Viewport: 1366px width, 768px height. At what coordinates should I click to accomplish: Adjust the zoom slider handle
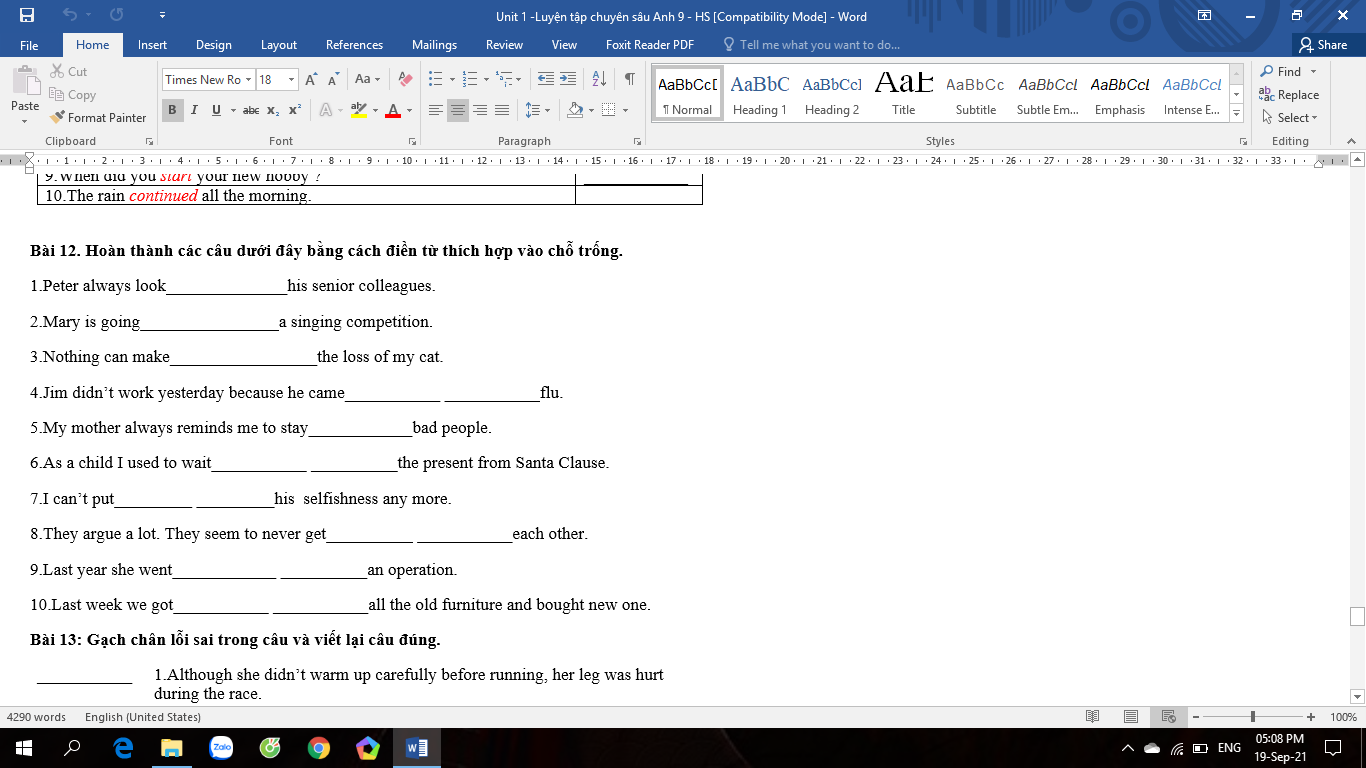click(x=1253, y=717)
